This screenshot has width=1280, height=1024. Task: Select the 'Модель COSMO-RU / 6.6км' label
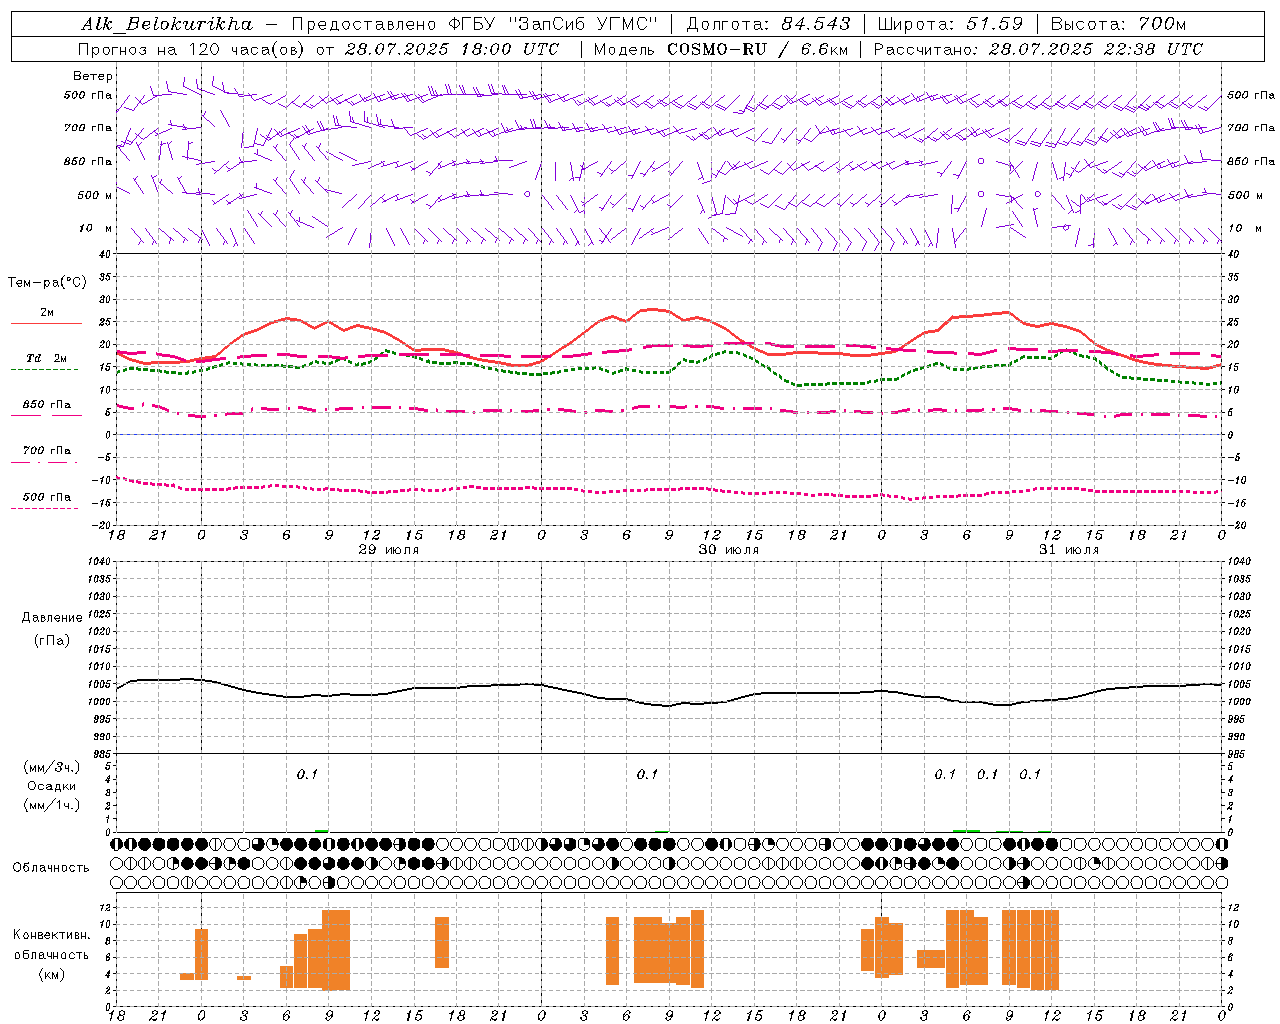720,49
